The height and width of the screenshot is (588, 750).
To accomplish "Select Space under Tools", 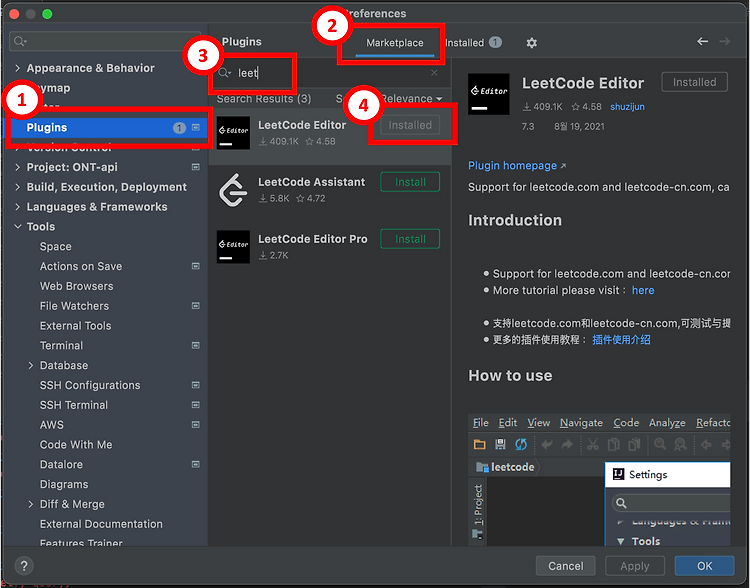I will point(55,246).
